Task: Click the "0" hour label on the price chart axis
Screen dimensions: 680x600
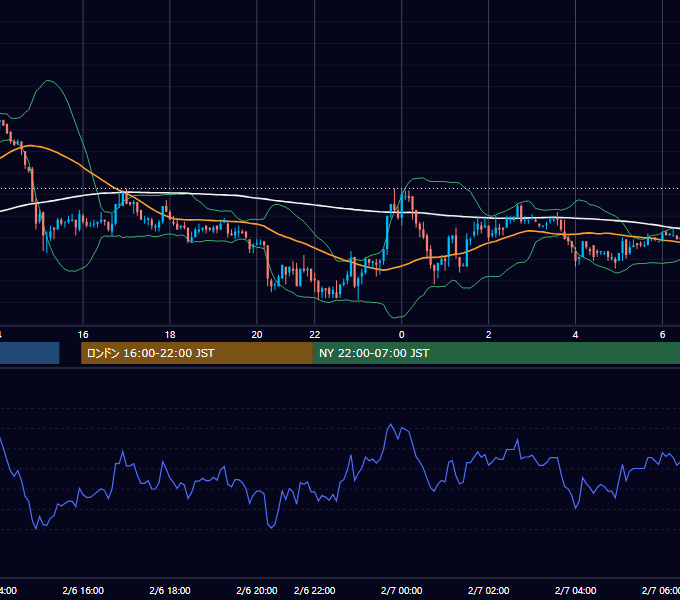Action: (402, 335)
